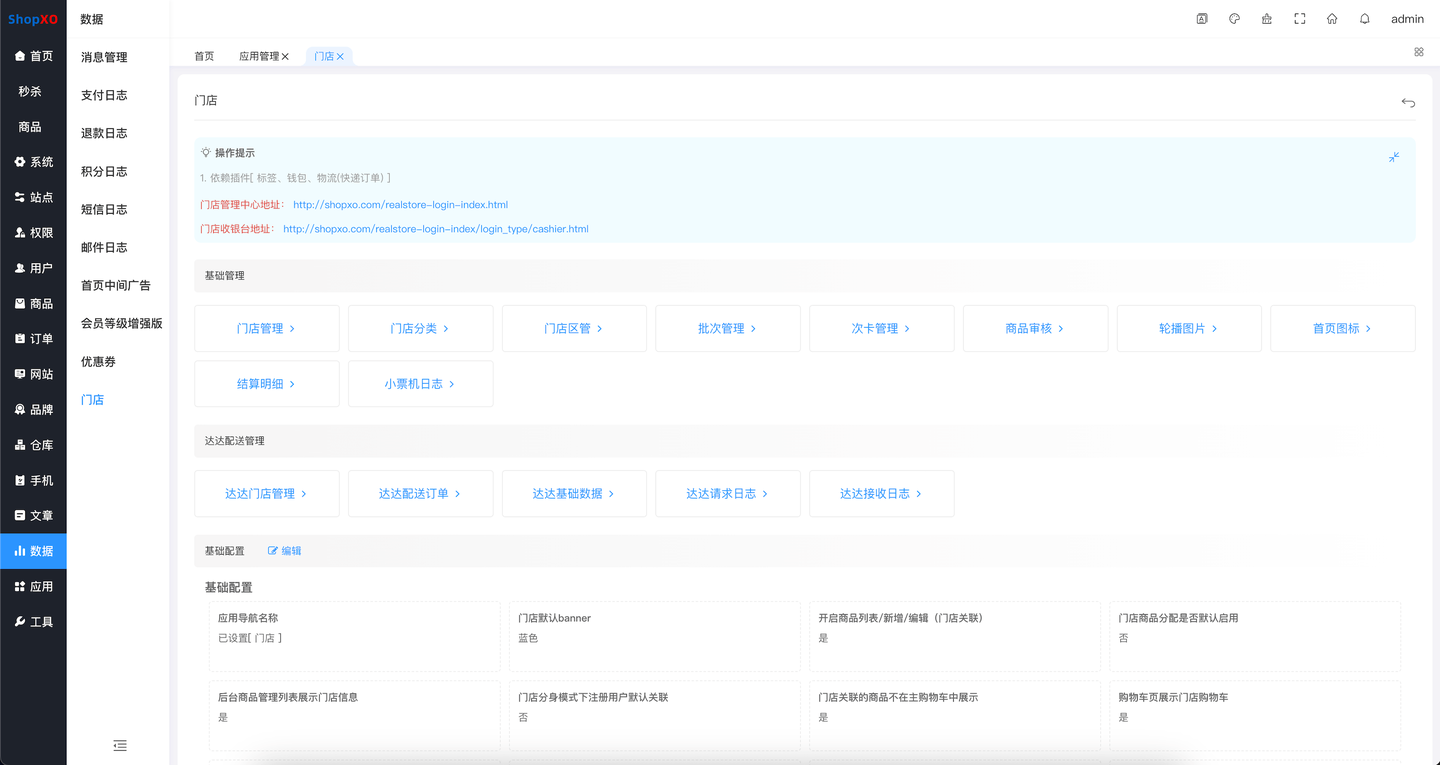Click the home icon in the top bar

pos(1332,18)
